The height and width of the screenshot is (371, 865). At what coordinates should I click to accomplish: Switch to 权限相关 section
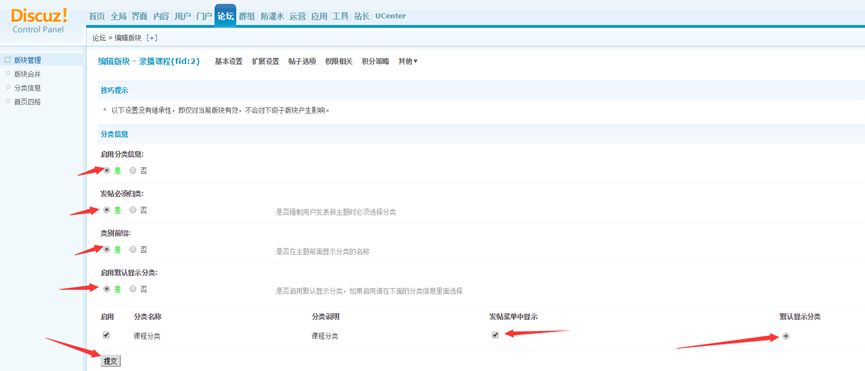(339, 61)
